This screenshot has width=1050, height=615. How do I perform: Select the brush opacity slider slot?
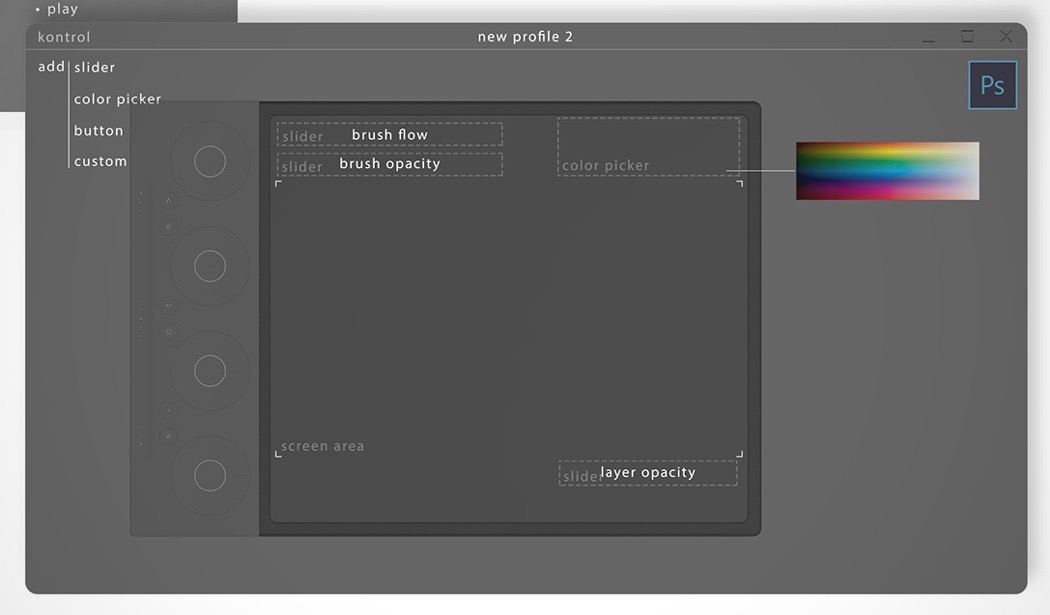390,164
